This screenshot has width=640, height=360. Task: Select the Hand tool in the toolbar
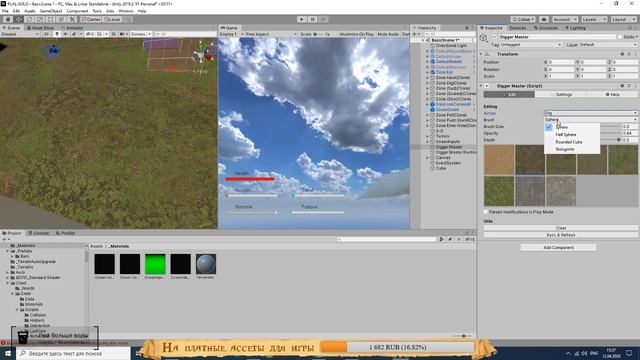pyautogui.click(x=8, y=19)
